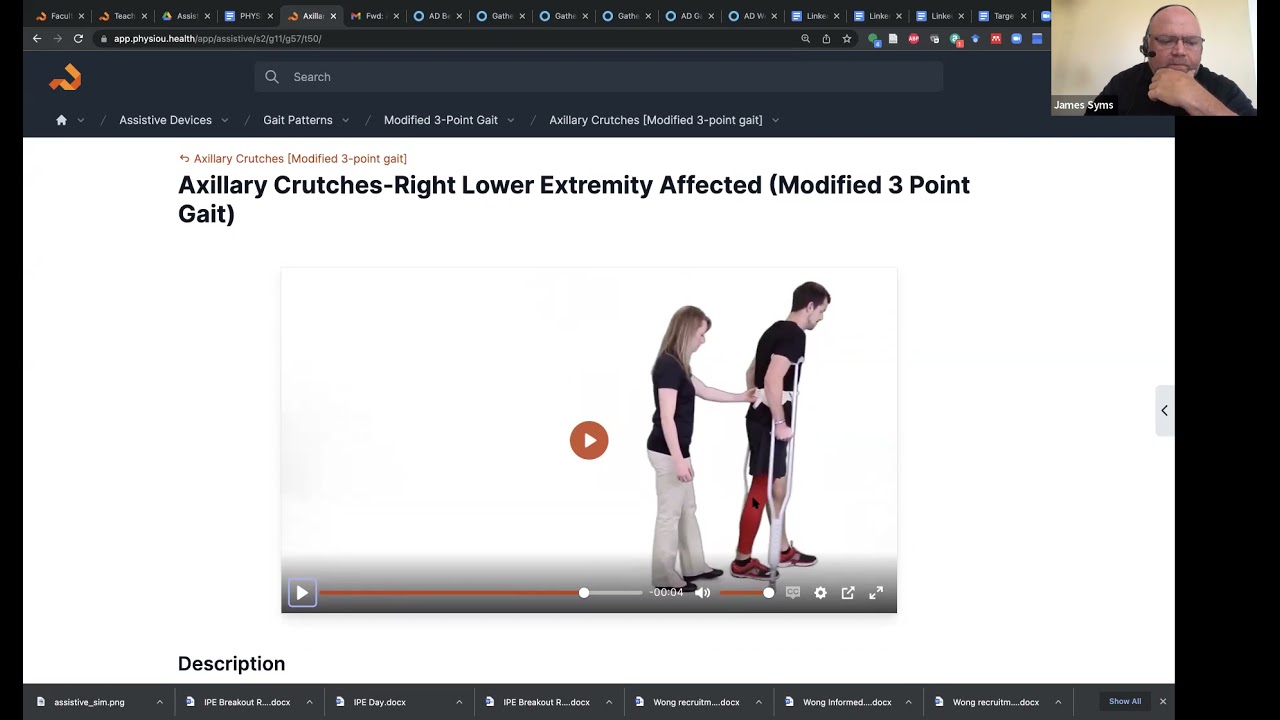The height and width of the screenshot is (720, 1280).
Task: Expand the IPE Day.docx download chevron
Action: click(x=457, y=701)
